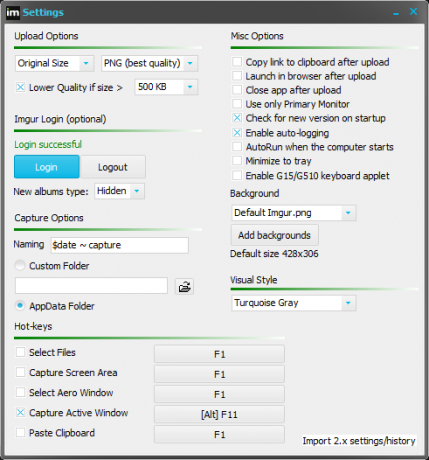Open the Turquoise Gray visual style dropdown
The height and width of the screenshot is (460, 429).
coord(294,303)
